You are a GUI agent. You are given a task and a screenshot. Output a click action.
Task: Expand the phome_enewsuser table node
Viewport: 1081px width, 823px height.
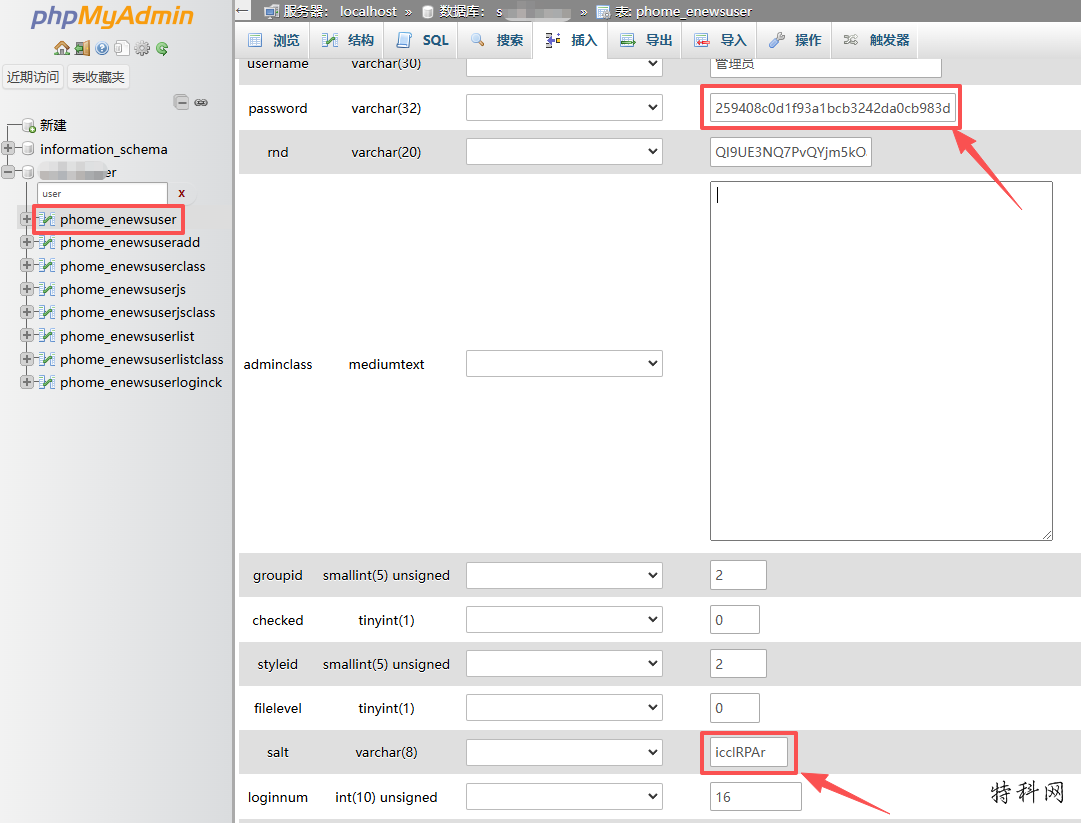pyautogui.click(x=27, y=219)
